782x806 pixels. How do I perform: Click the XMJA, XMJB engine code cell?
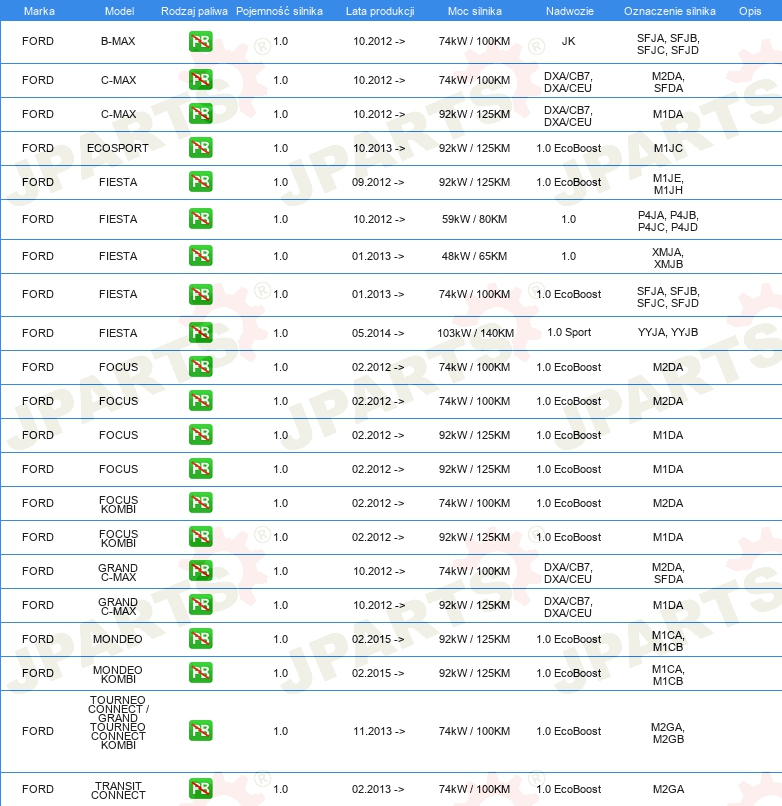pos(668,258)
